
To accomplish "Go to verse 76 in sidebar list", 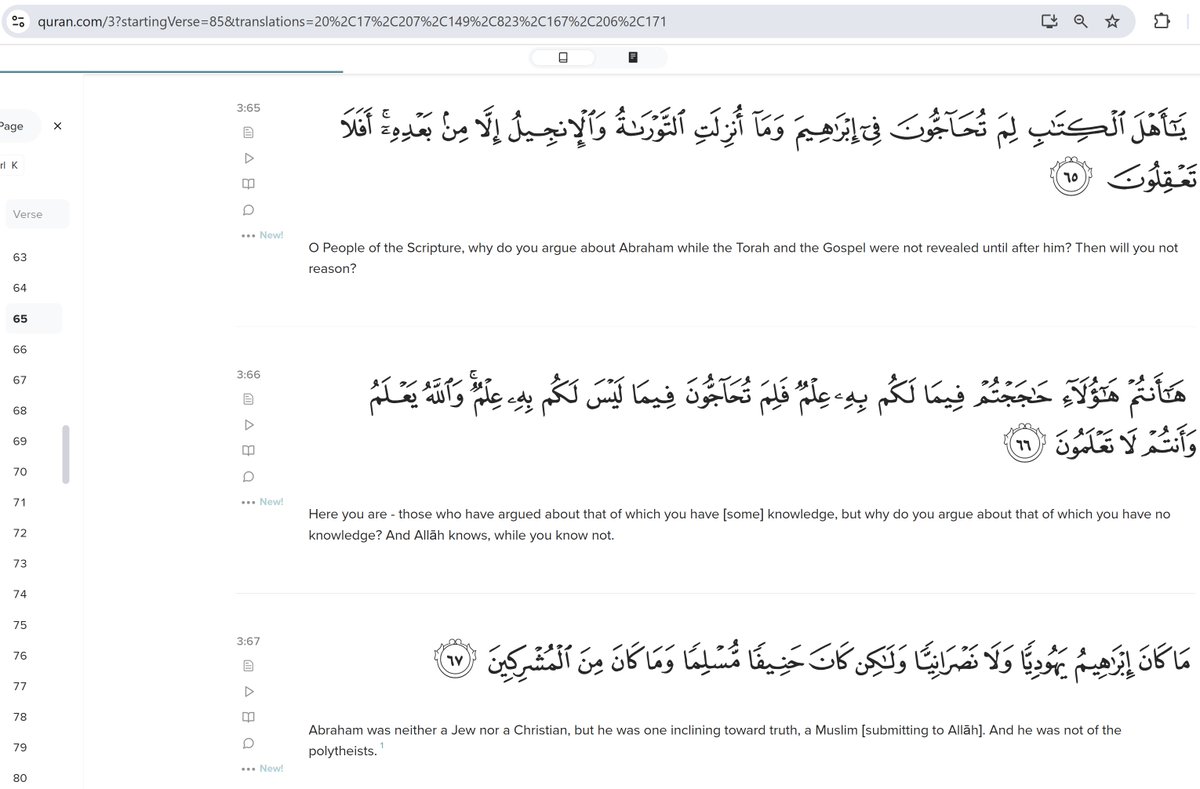I will [x=21, y=656].
